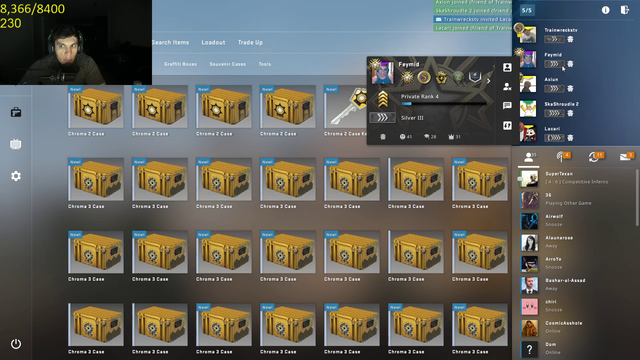Click the first sunburst service medal in popup
640x360 pixels.
tap(407, 77)
